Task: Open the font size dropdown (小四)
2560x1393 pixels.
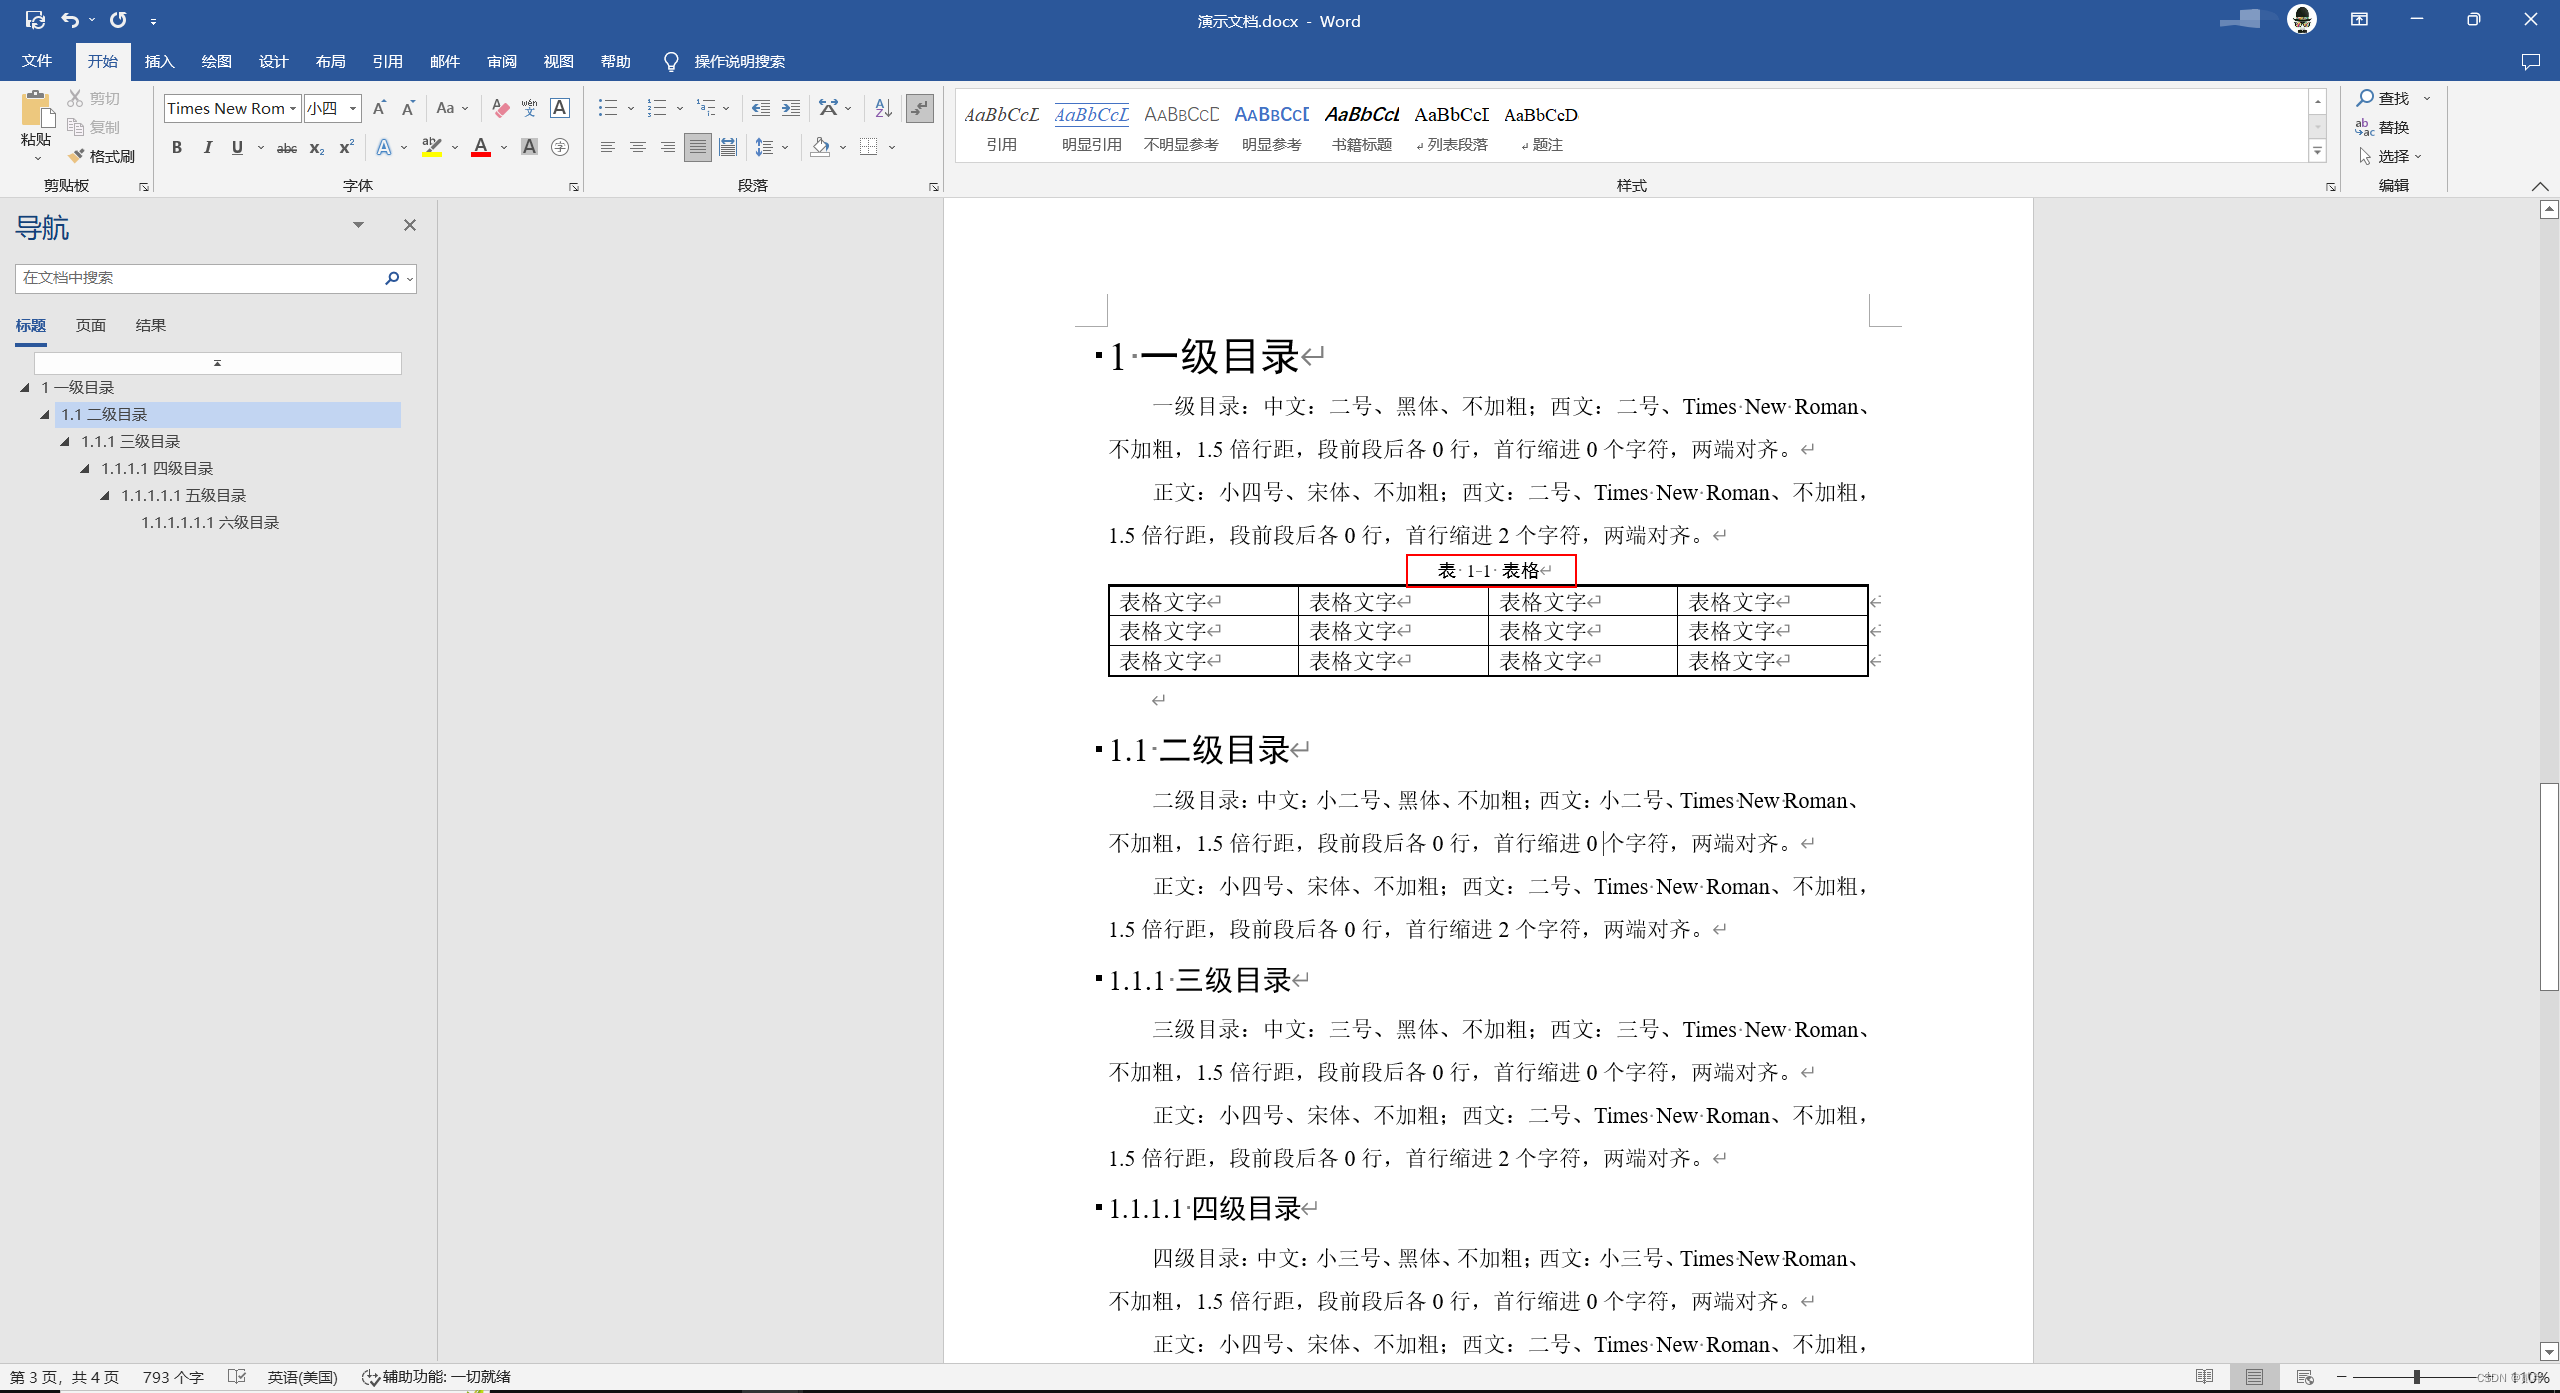Action: [353, 108]
